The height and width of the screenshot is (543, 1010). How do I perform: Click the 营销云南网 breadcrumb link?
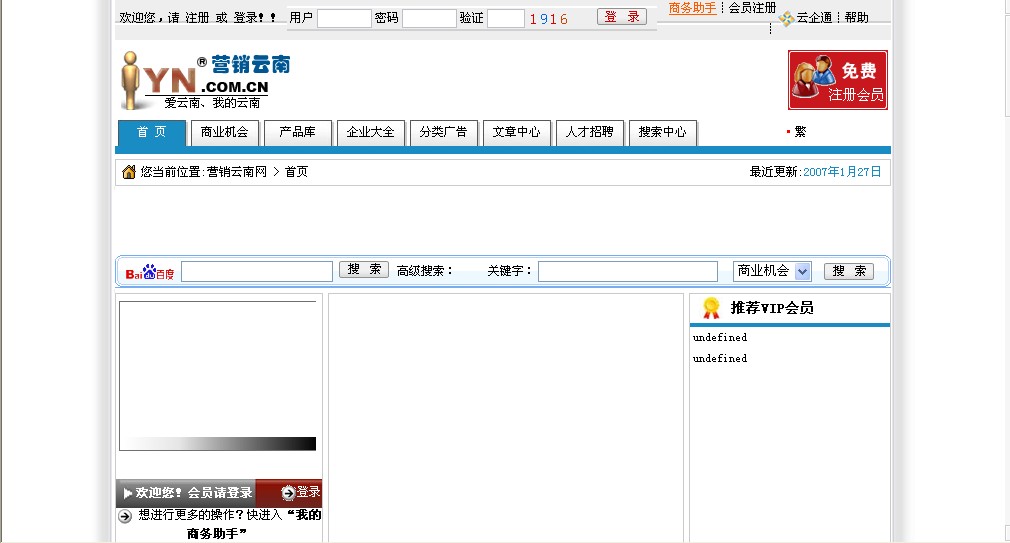point(236,172)
